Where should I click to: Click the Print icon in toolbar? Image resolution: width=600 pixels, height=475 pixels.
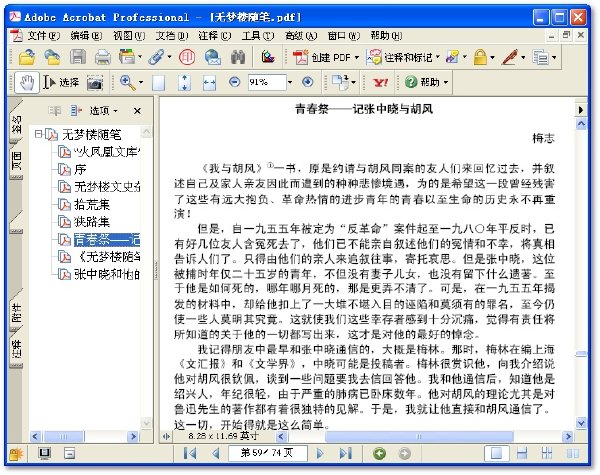coord(103,57)
